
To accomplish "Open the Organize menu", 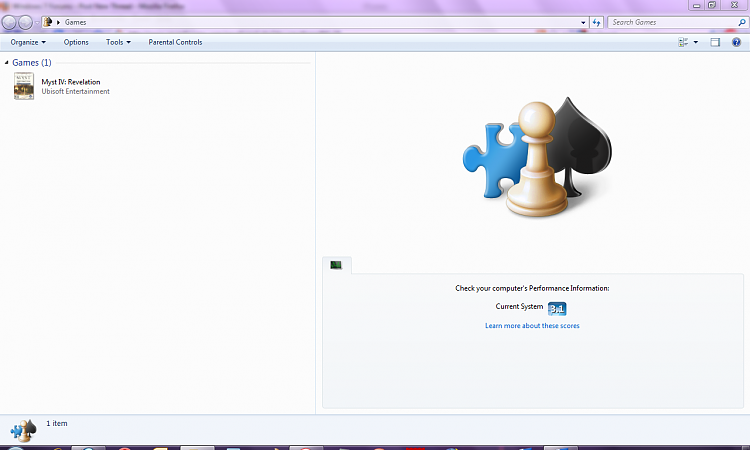I will coord(28,42).
